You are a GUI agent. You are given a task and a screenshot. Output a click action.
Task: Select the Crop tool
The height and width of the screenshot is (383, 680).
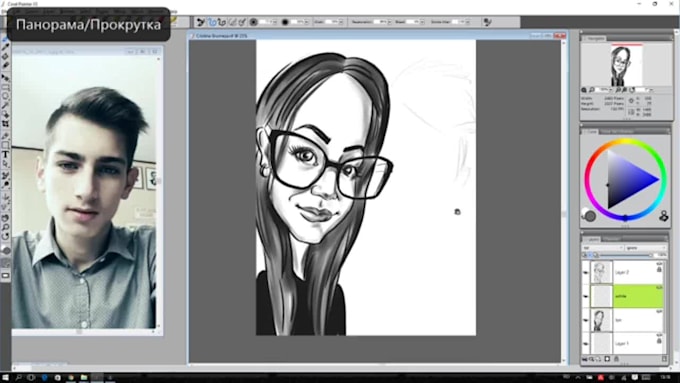[x=6, y=124]
